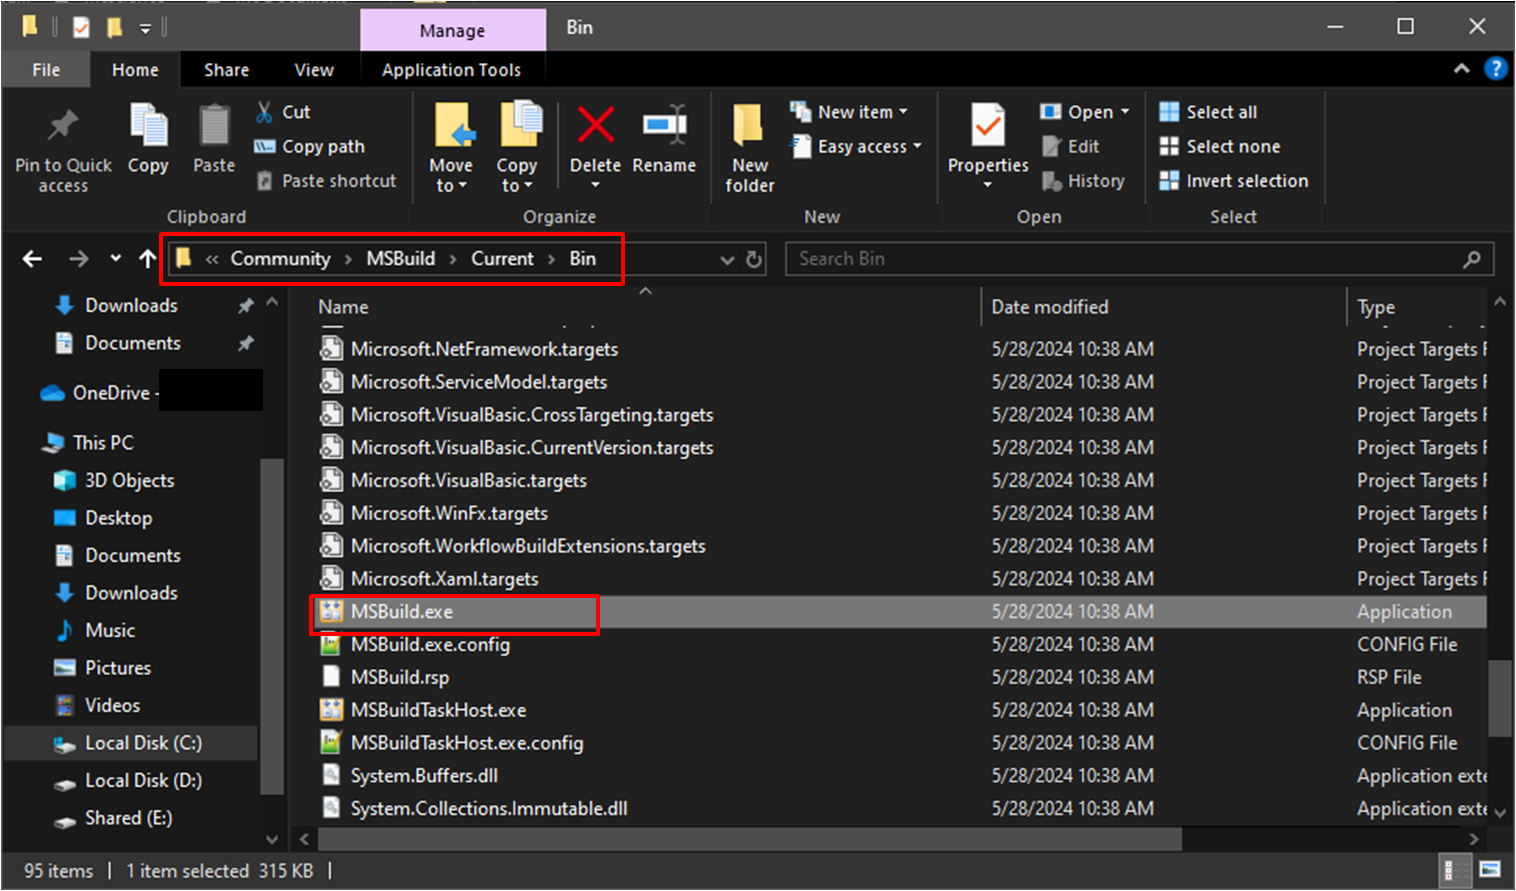Sort by the Type column header
1516x891 pixels.
coord(1376,307)
